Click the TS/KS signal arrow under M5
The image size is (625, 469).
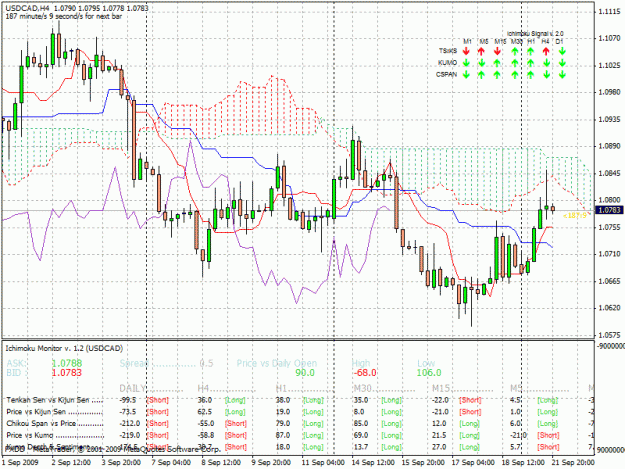click(x=481, y=51)
